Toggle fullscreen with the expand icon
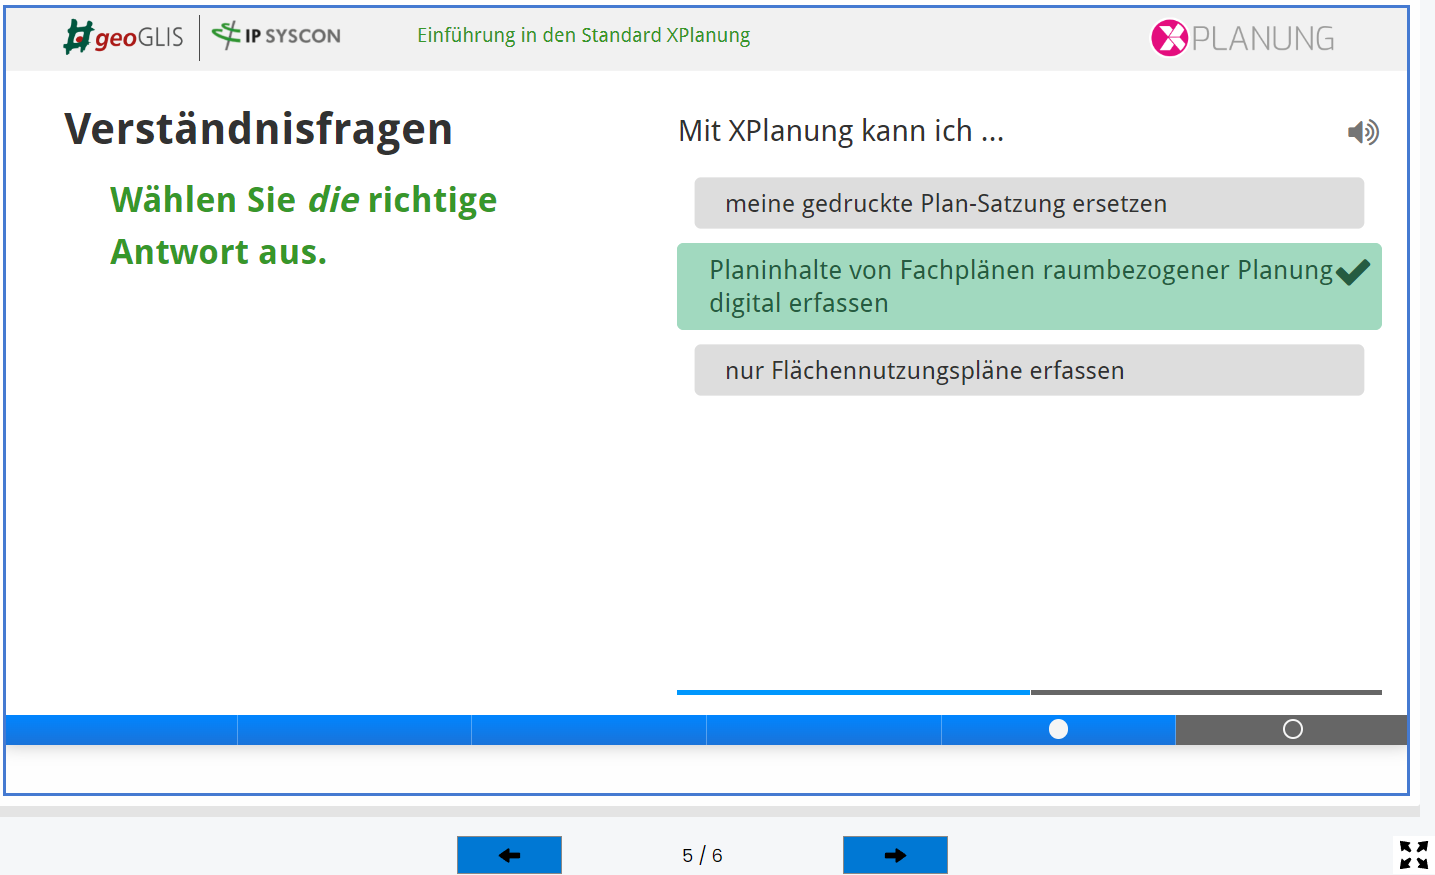The width and height of the screenshot is (1435, 875). 1413,854
